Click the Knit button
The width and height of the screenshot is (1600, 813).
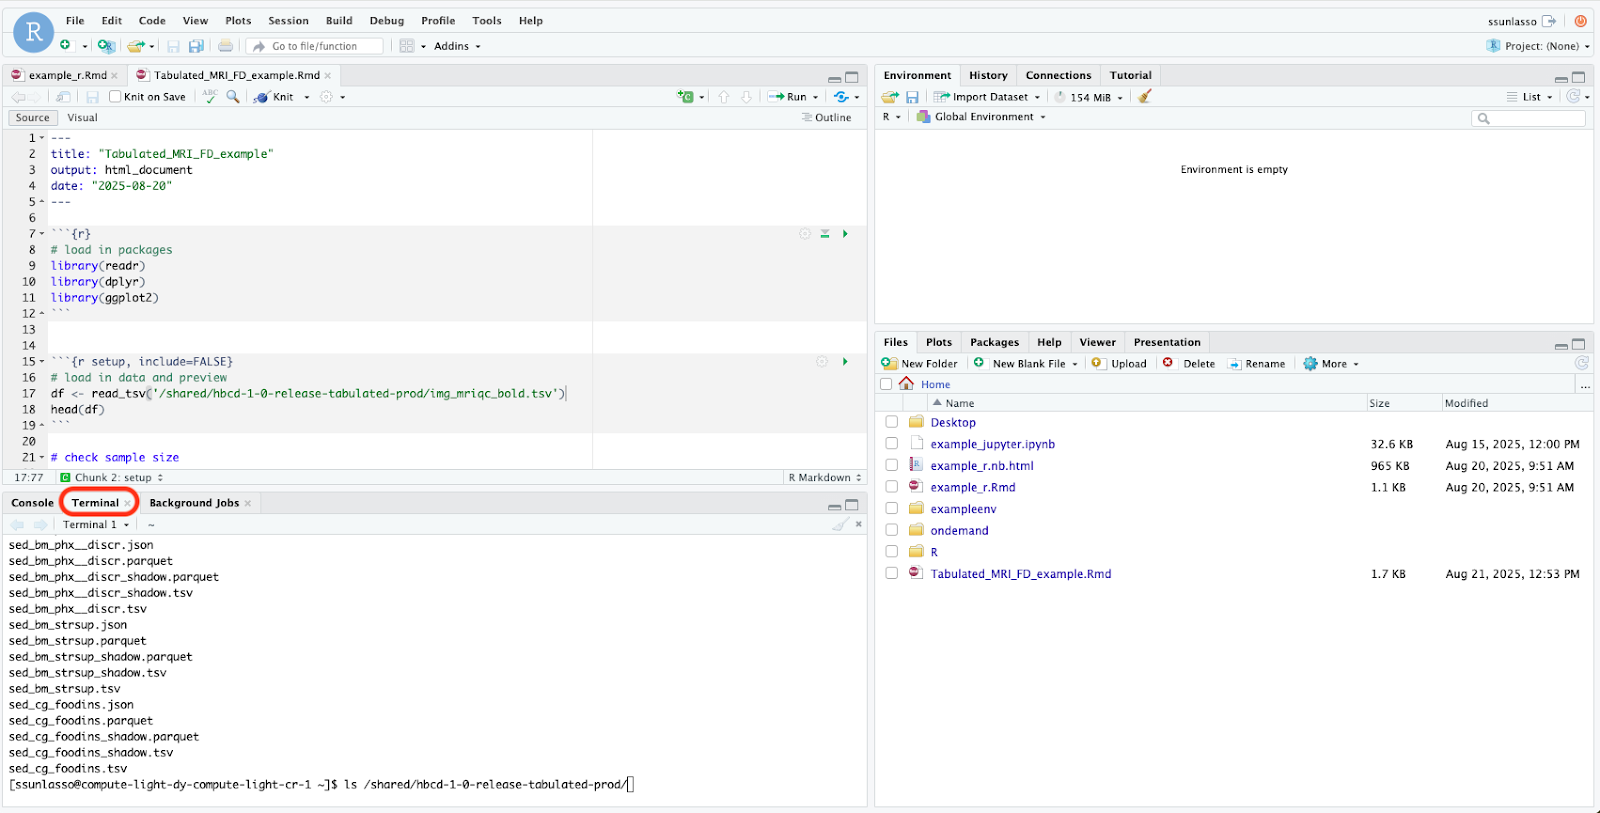click(274, 97)
